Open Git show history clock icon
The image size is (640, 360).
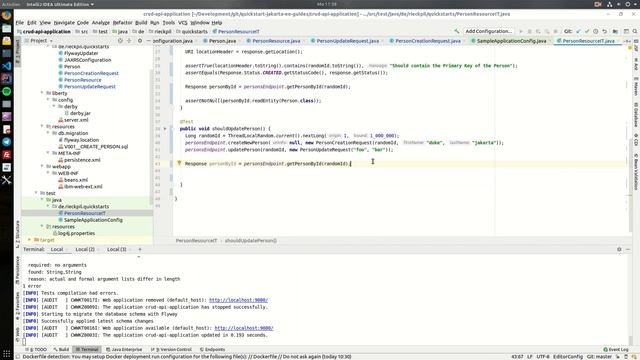pyautogui.click(x=596, y=31)
